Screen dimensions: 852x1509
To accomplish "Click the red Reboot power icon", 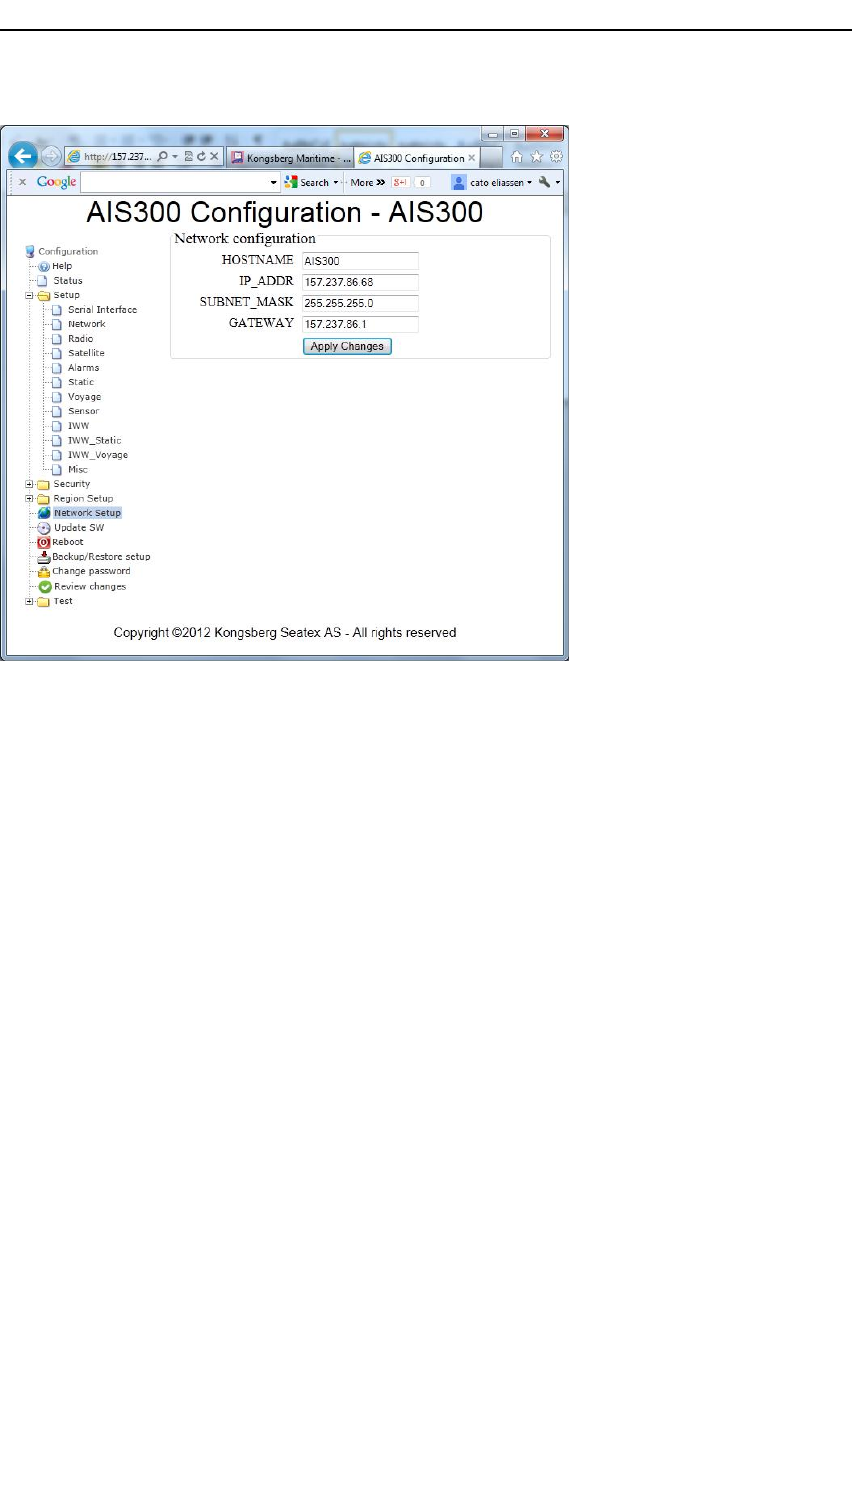I will 44,542.
